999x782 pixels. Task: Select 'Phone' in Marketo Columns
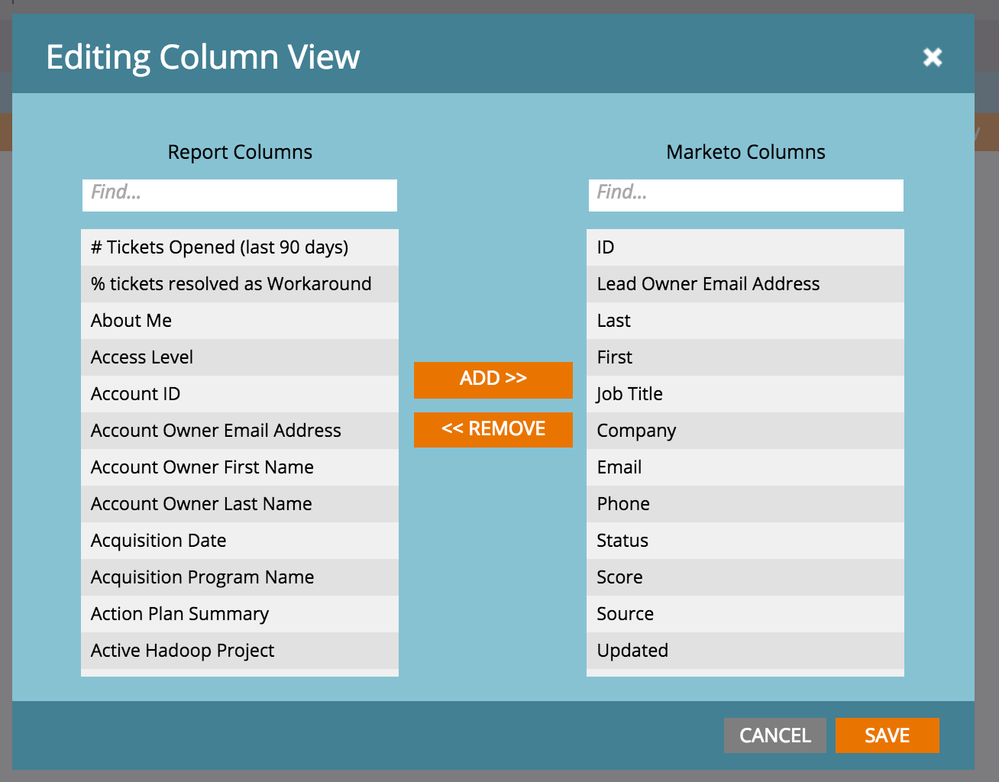[x=745, y=504]
